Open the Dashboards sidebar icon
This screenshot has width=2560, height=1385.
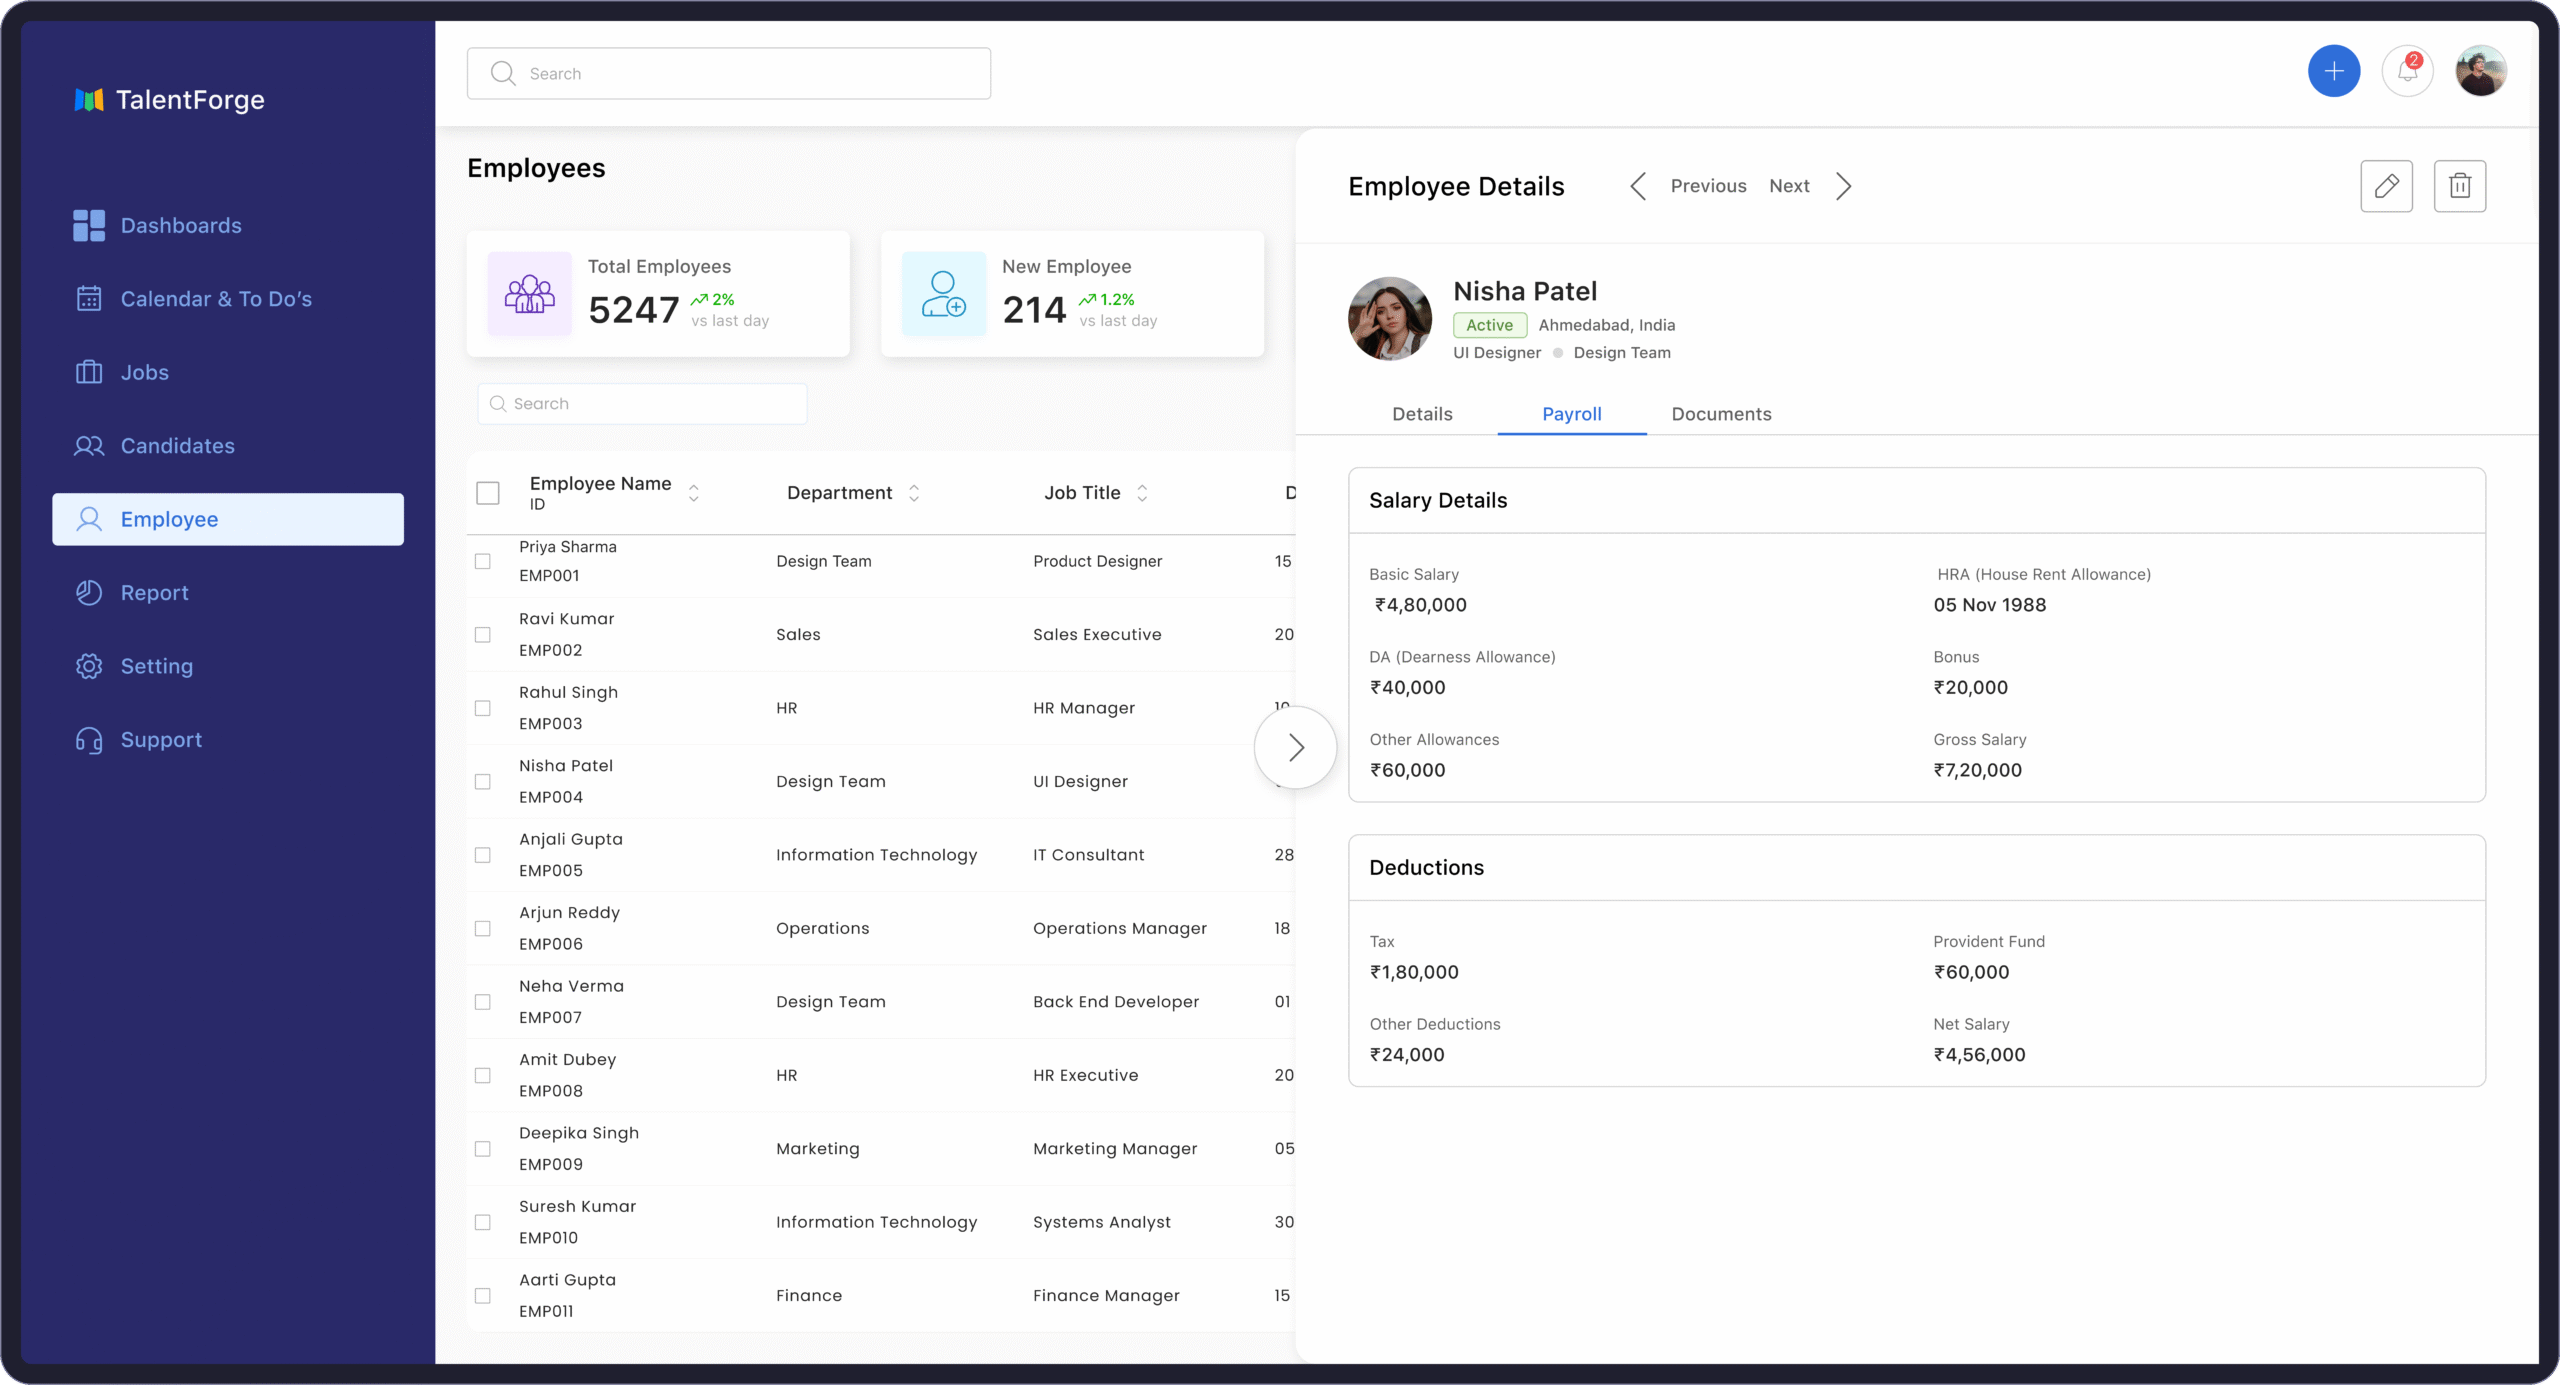[89, 226]
